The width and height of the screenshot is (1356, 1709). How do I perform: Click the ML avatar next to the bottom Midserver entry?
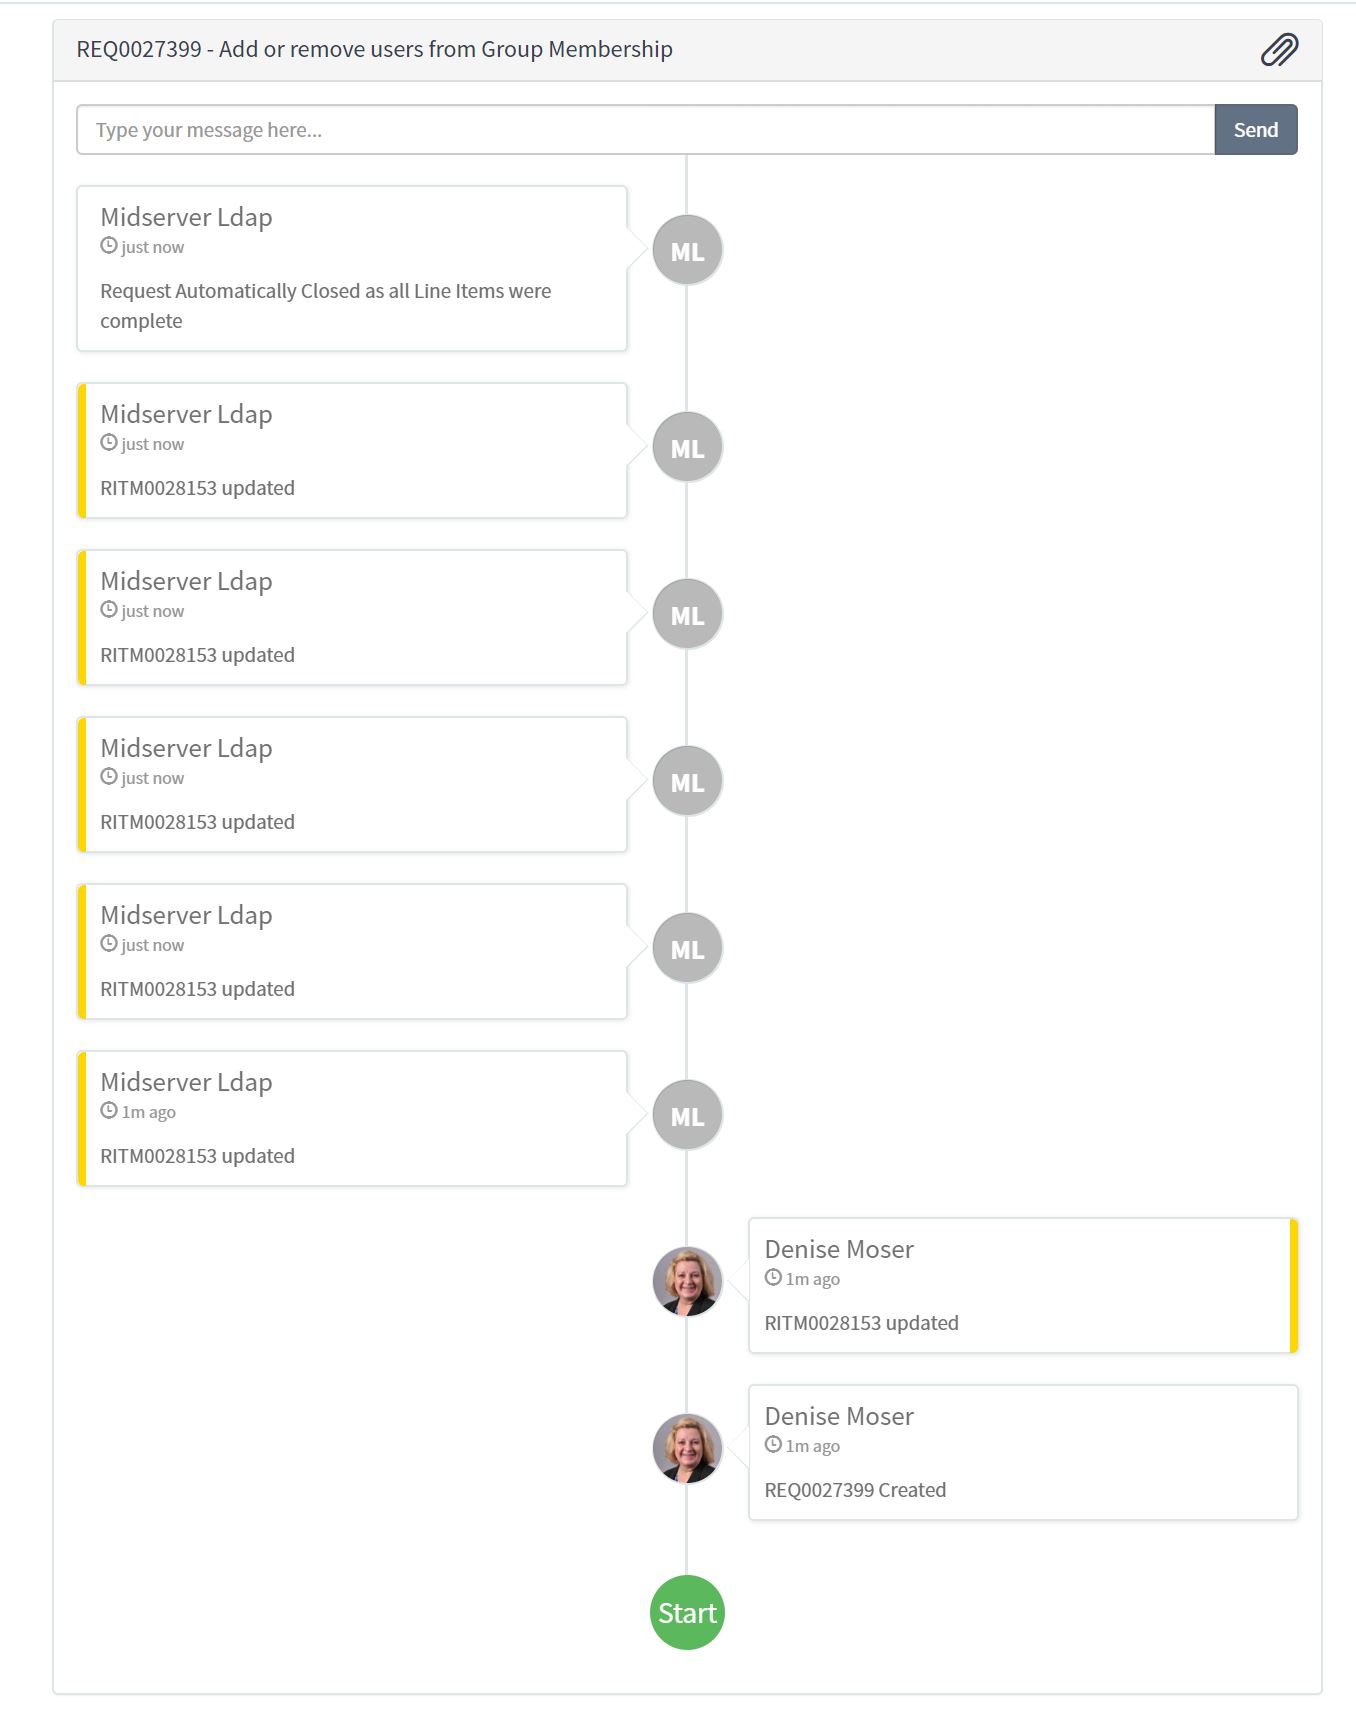point(686,1113)
